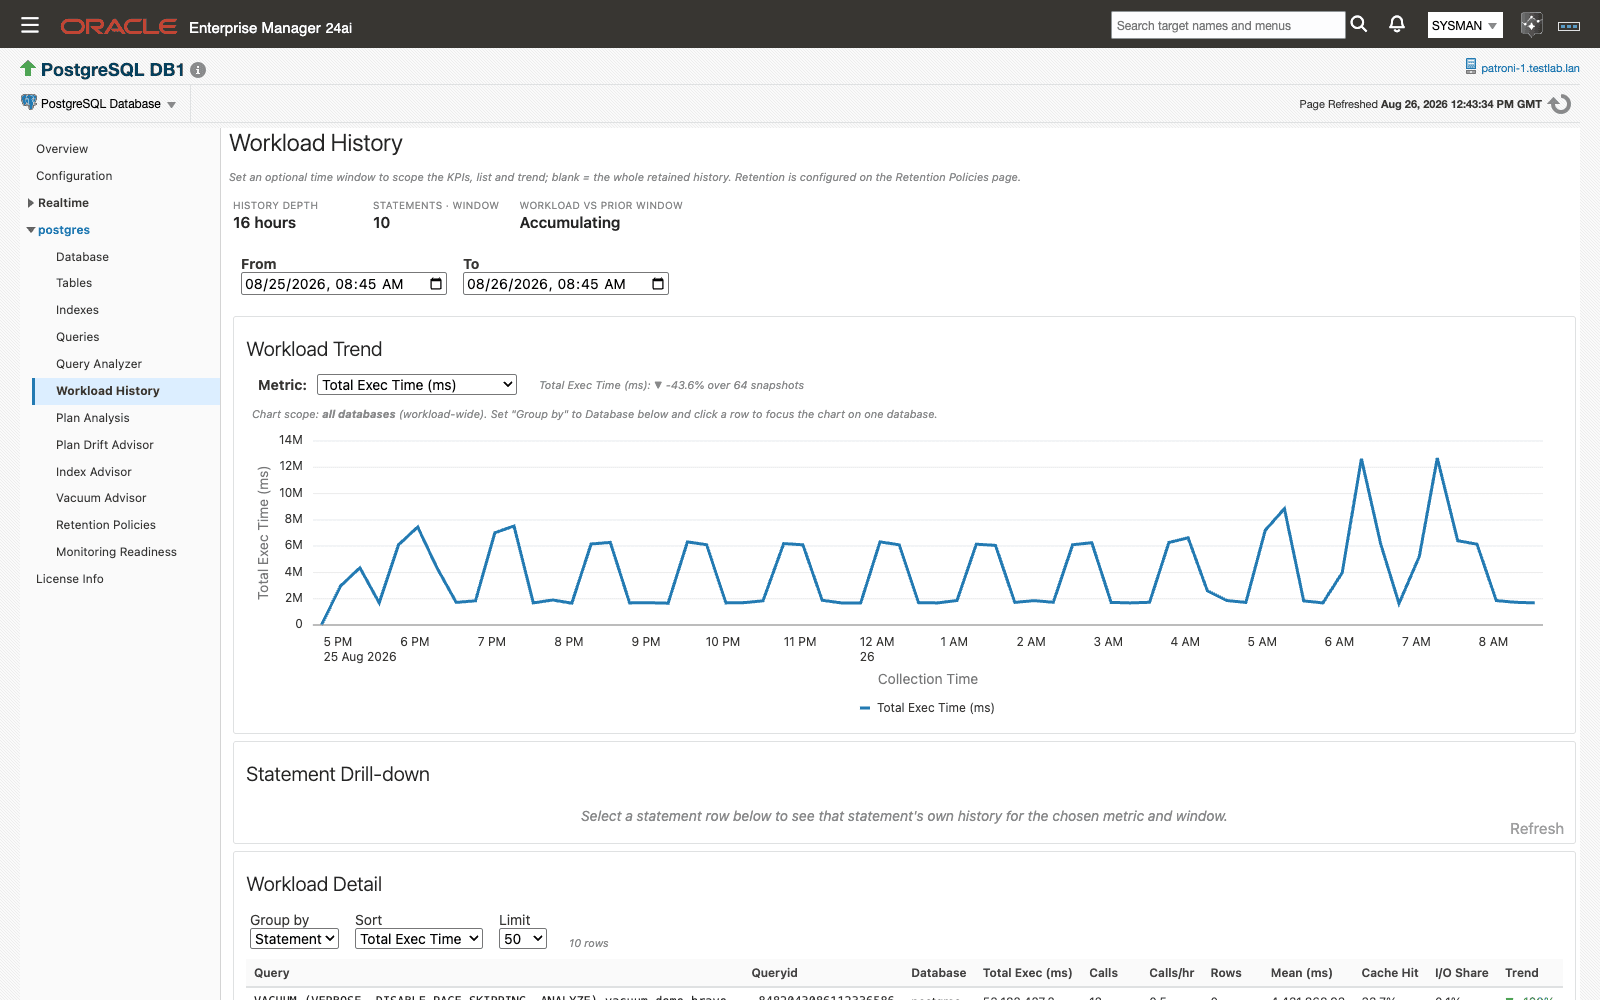Click the Total Exec Time legend marker
This screenshot has height=1000, width=1600.
click(865, 708)
